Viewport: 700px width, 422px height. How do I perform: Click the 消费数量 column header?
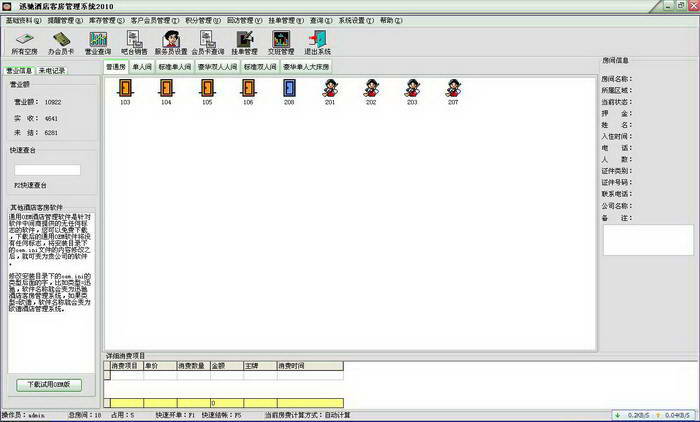click(194, 366)
